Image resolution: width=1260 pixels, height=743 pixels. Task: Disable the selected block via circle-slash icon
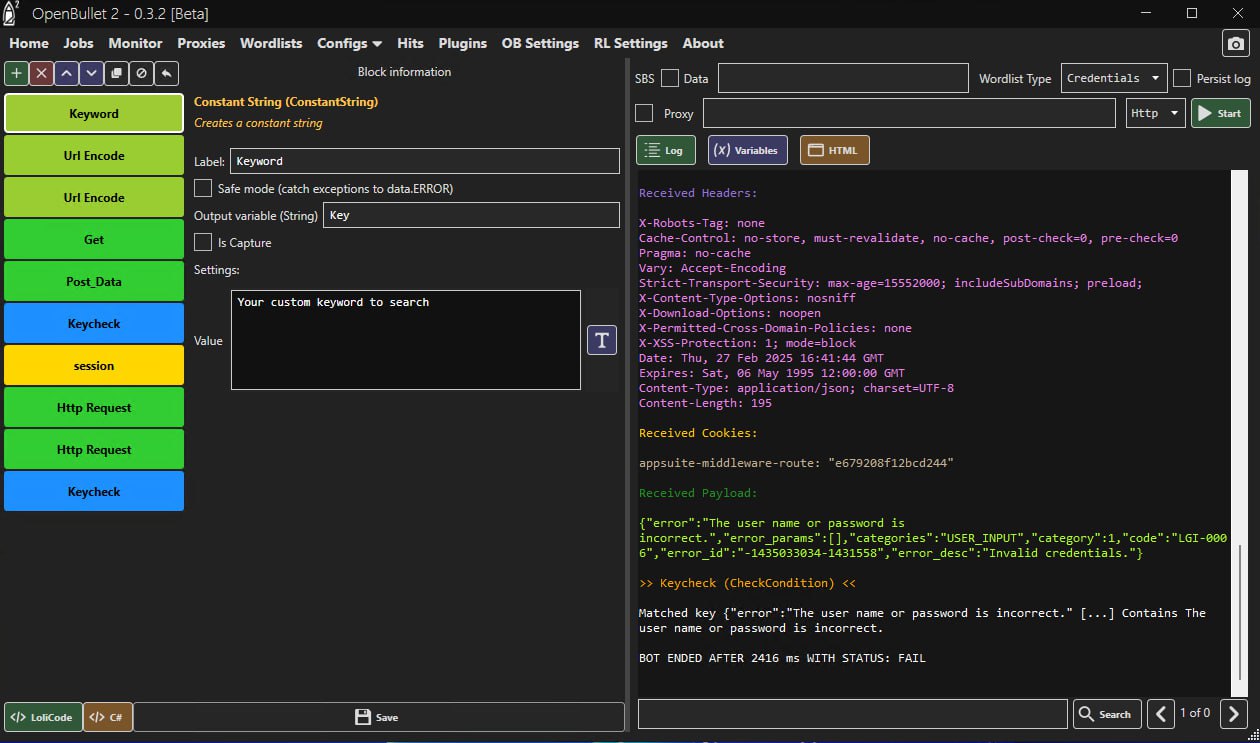[x=142, y=73]
